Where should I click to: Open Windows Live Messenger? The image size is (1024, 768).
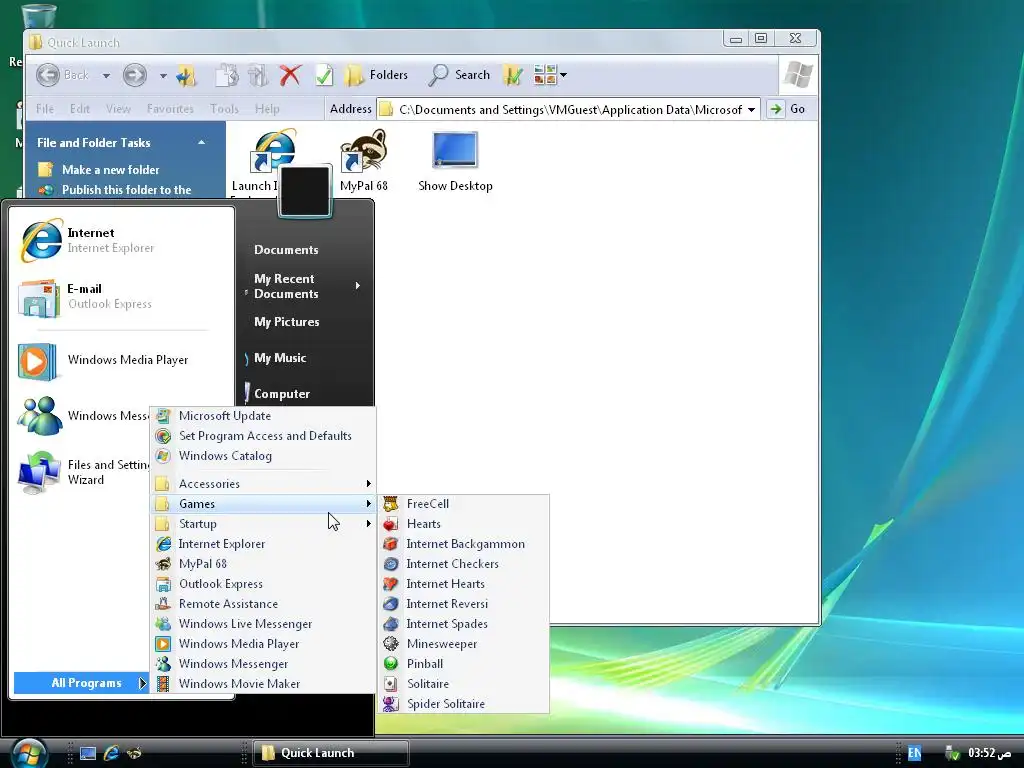pyautogui.click(x=263, y=624)
